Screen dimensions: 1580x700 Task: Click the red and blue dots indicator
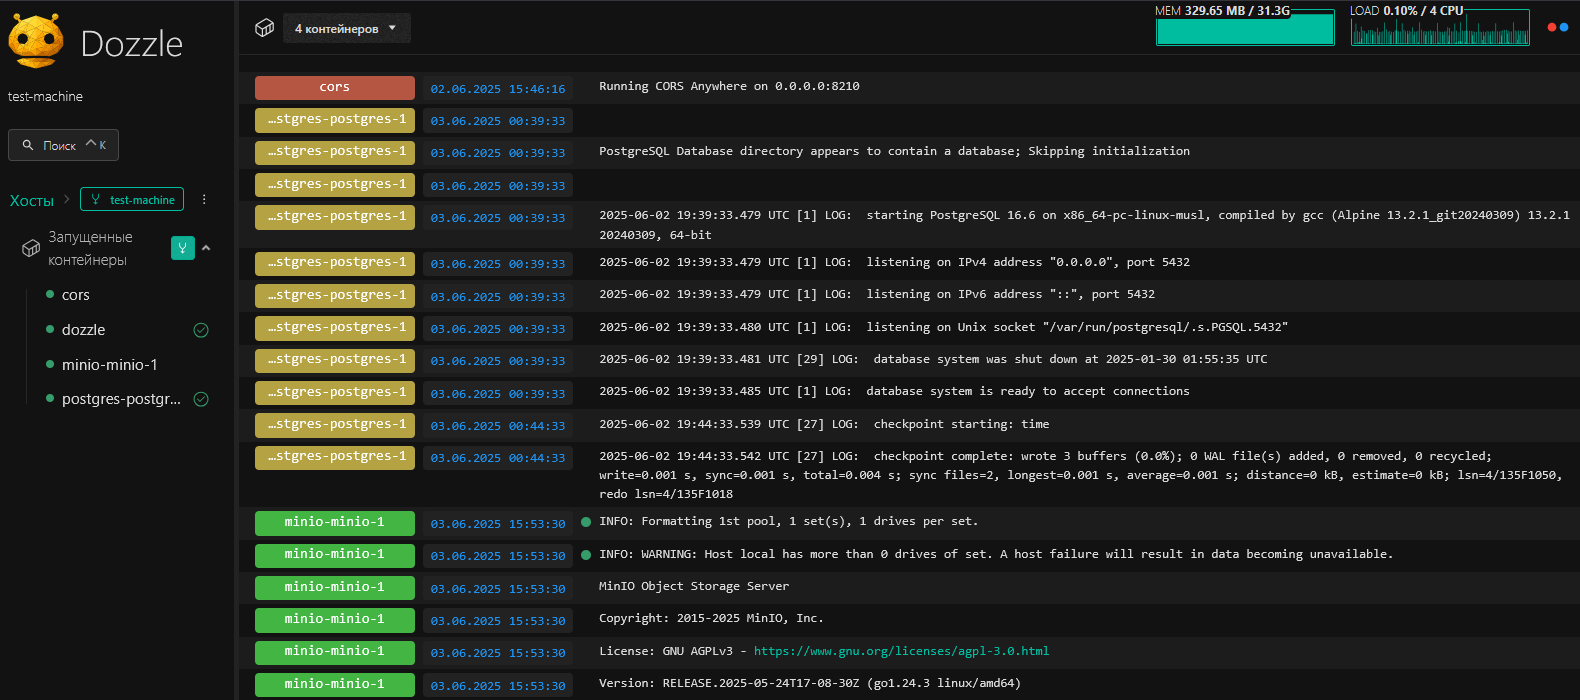click(x=1557, y=27)
